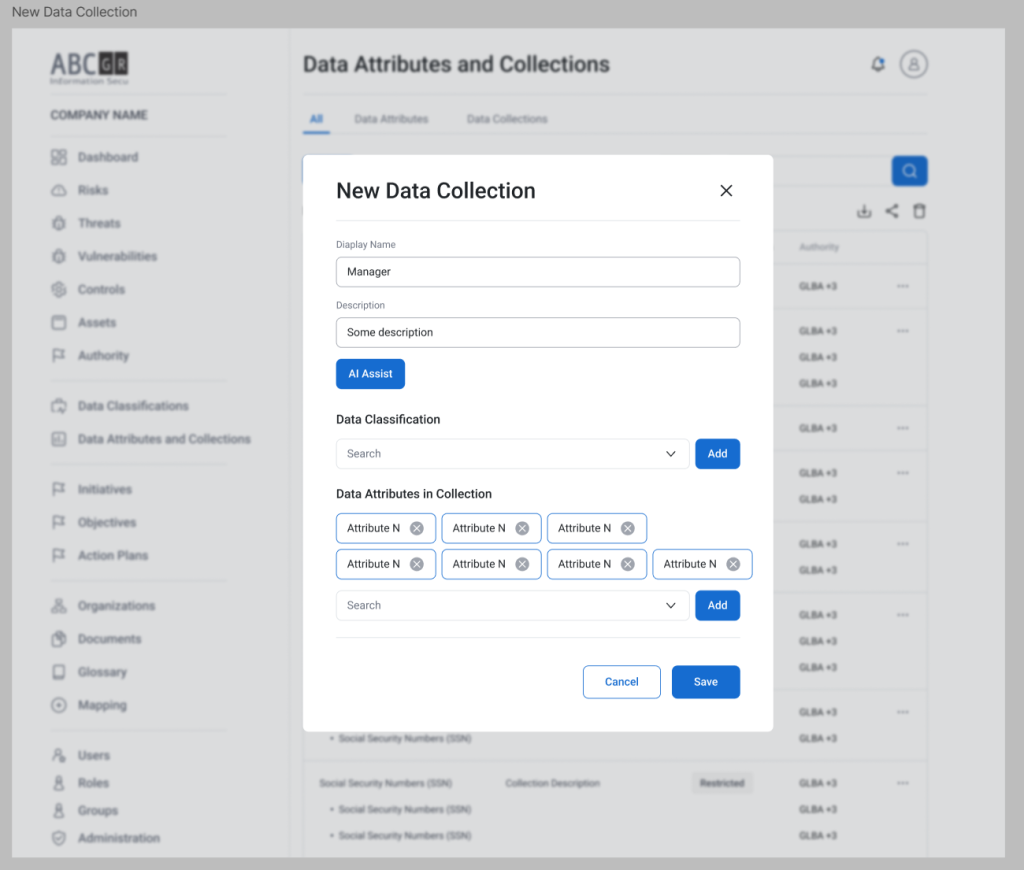Switch to the Data Collections tab
The width and height of the screenshot is (1024, 870).
coord(507,119)
